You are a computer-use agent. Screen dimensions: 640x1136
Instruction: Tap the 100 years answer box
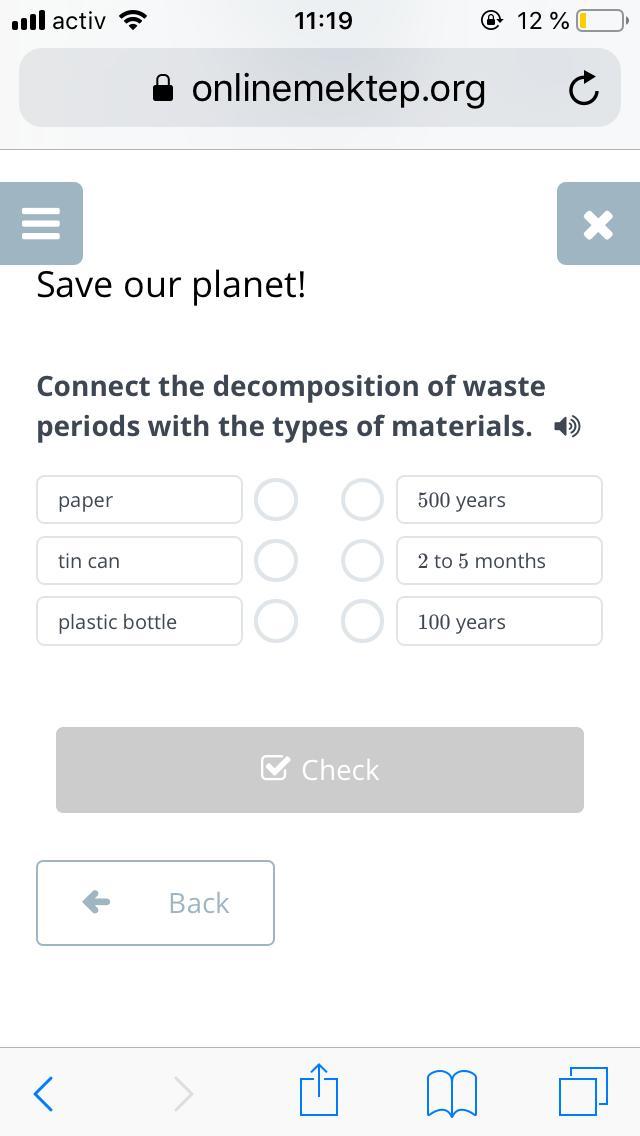coord(499,621)
